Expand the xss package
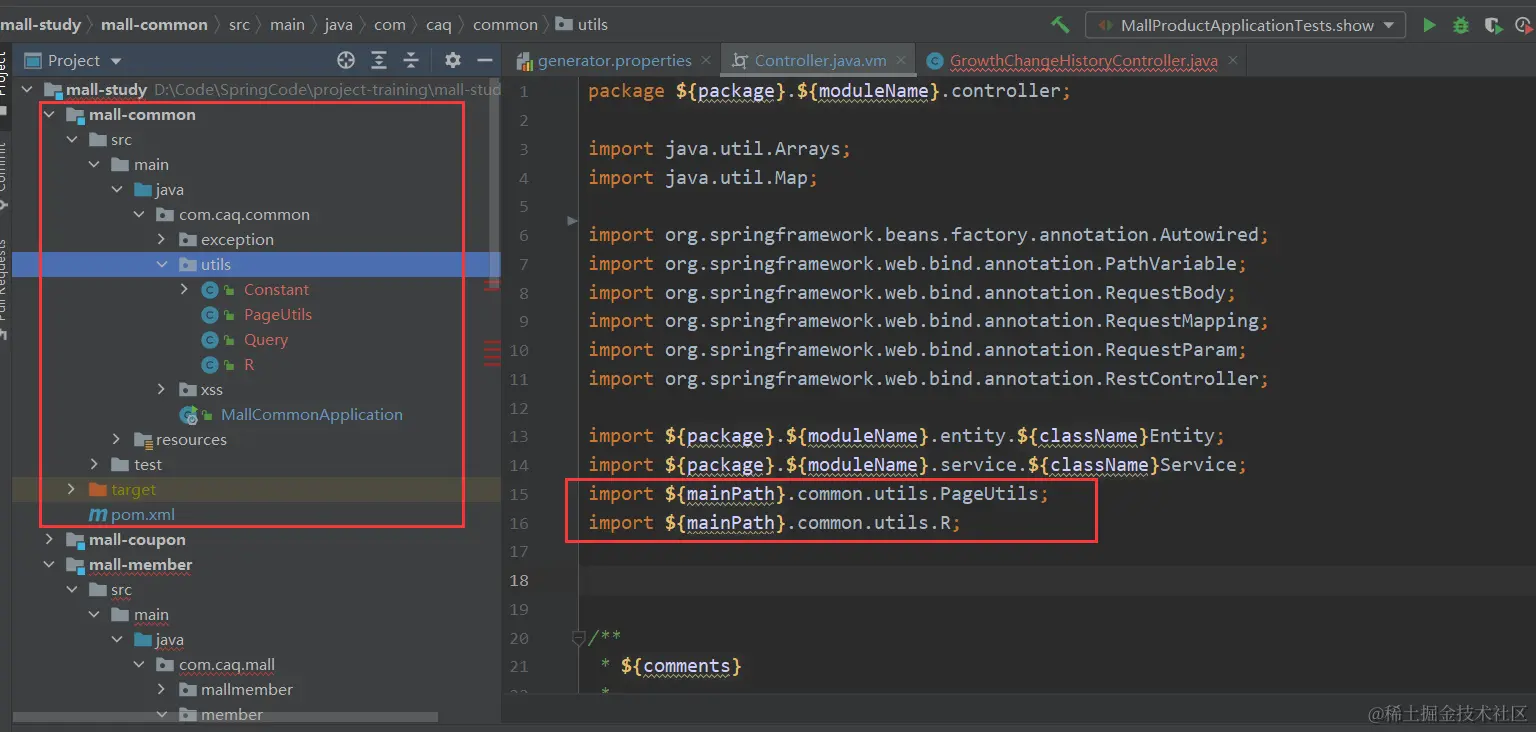The width and height of the screenshot is (1536, 732). click(x=162, y=390)
